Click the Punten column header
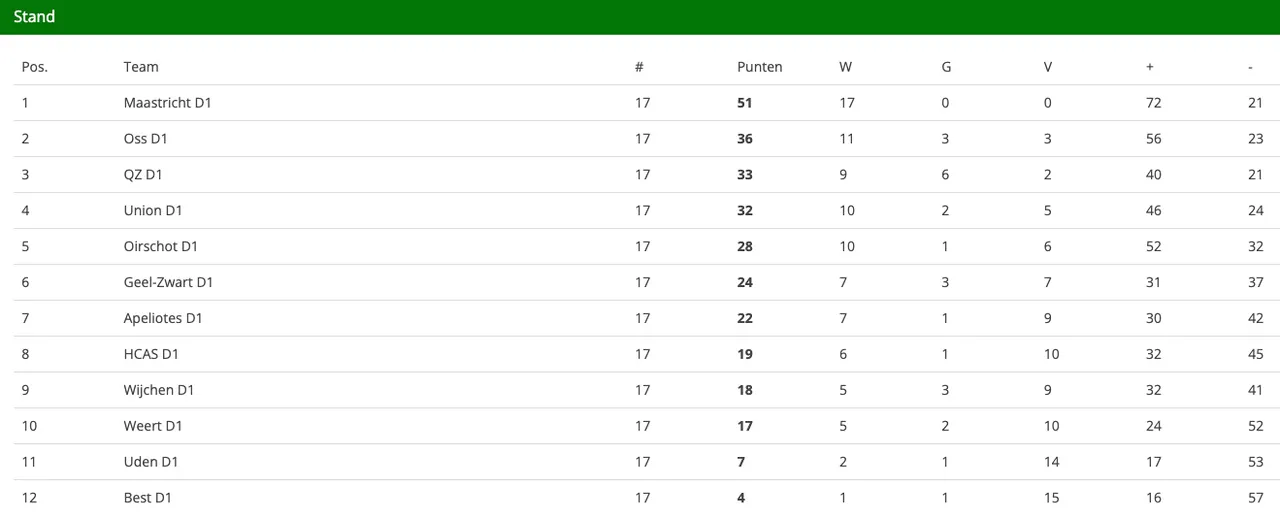 pos(759,67)
